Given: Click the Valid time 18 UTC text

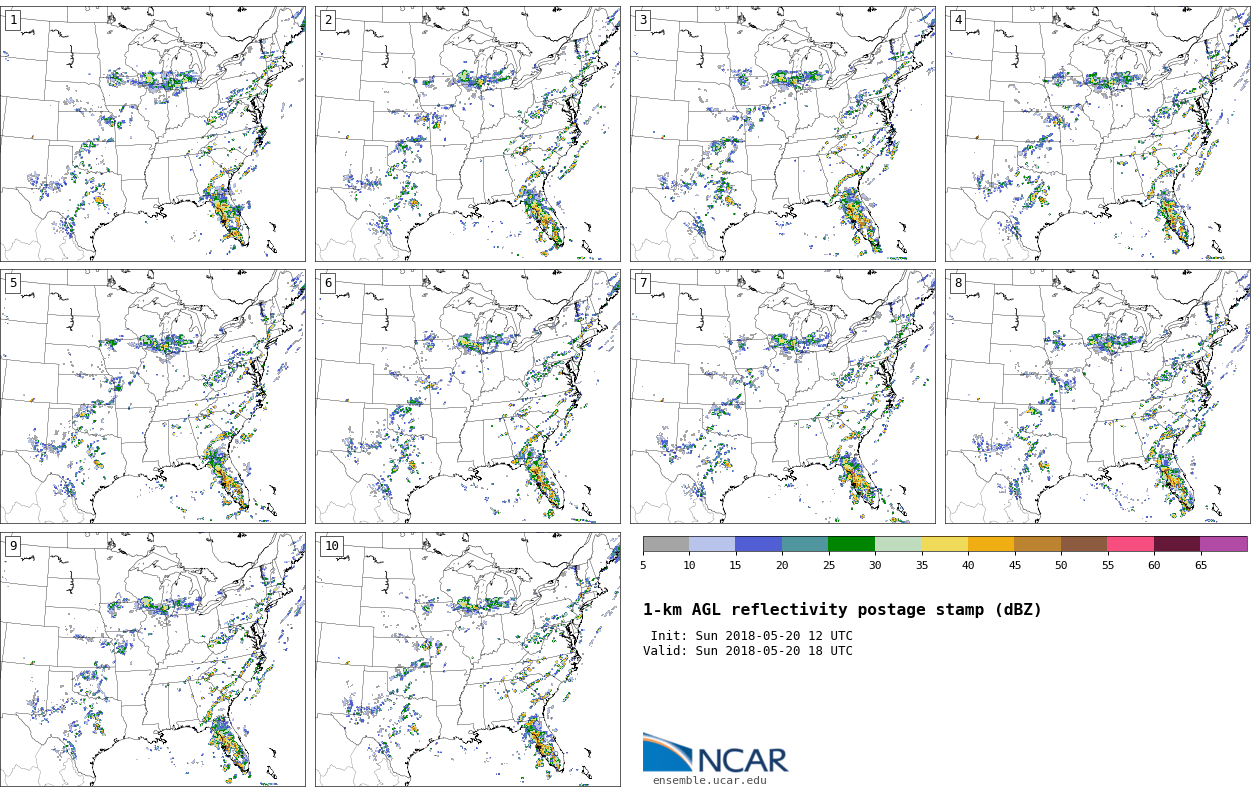Looking at the screenshot, I should click(x=748, y=651).
